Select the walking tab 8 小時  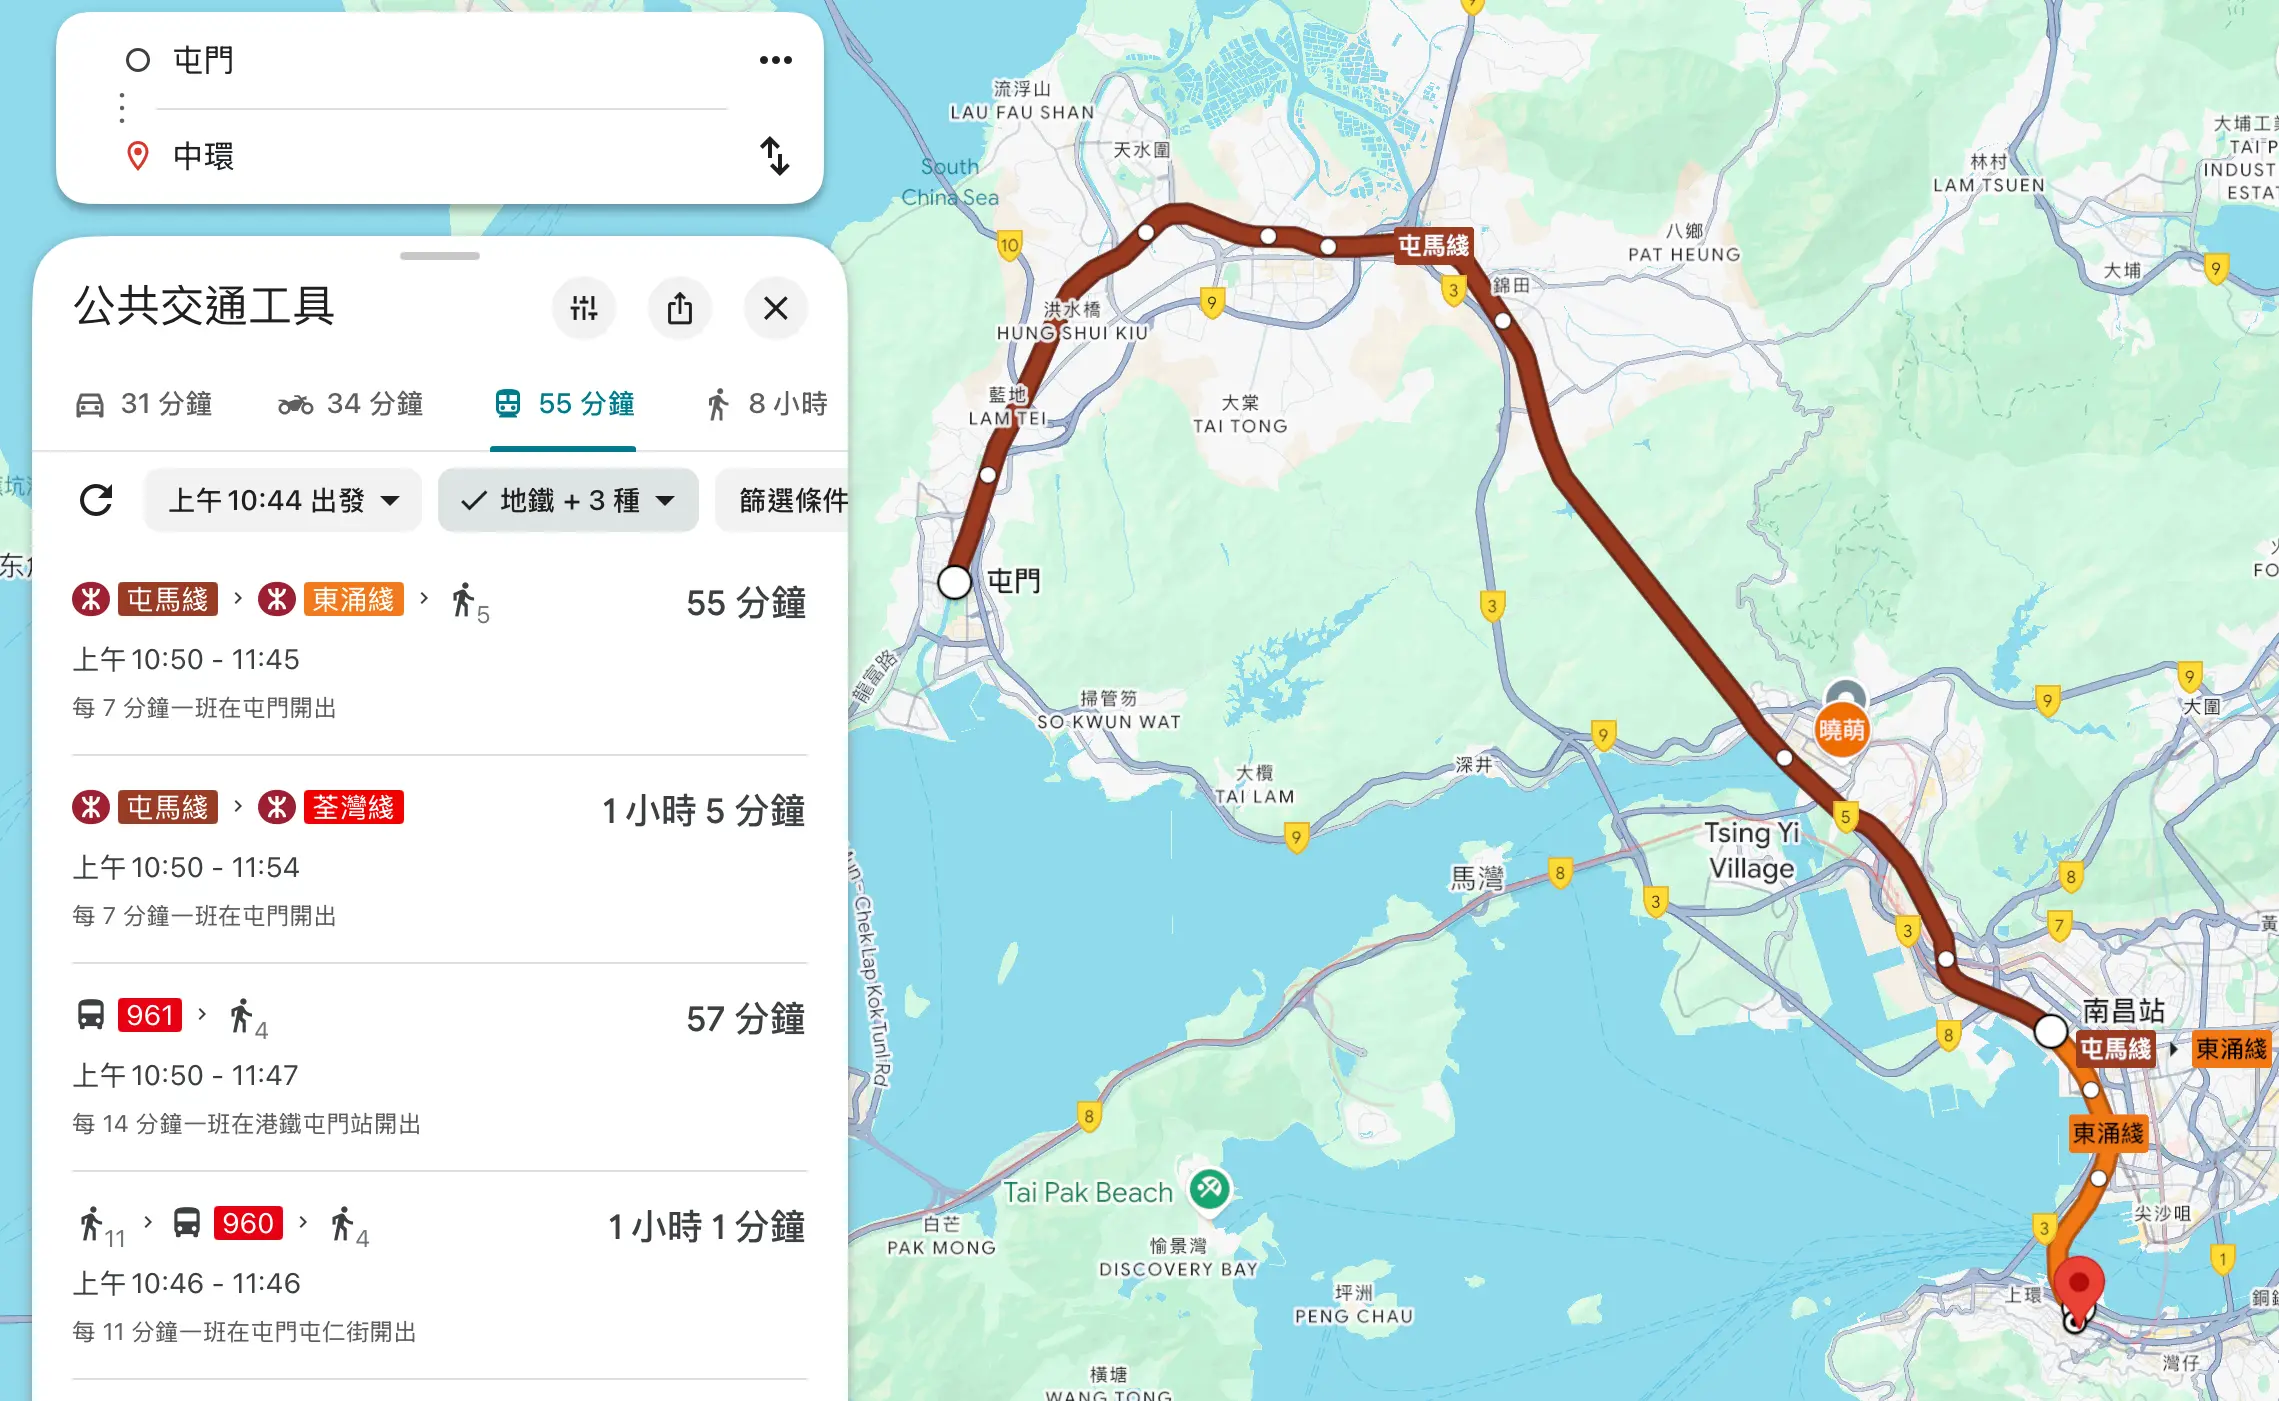point(768,404)
